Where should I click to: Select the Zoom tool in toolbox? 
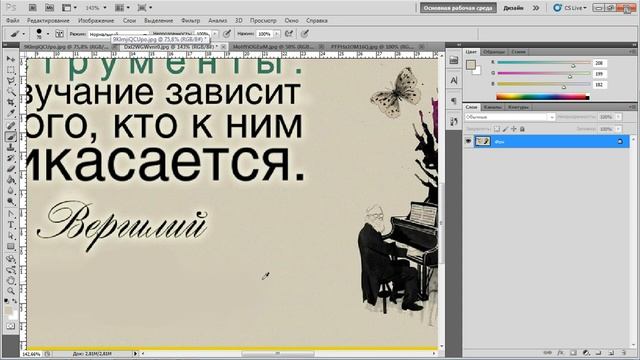tap(11, 291)
